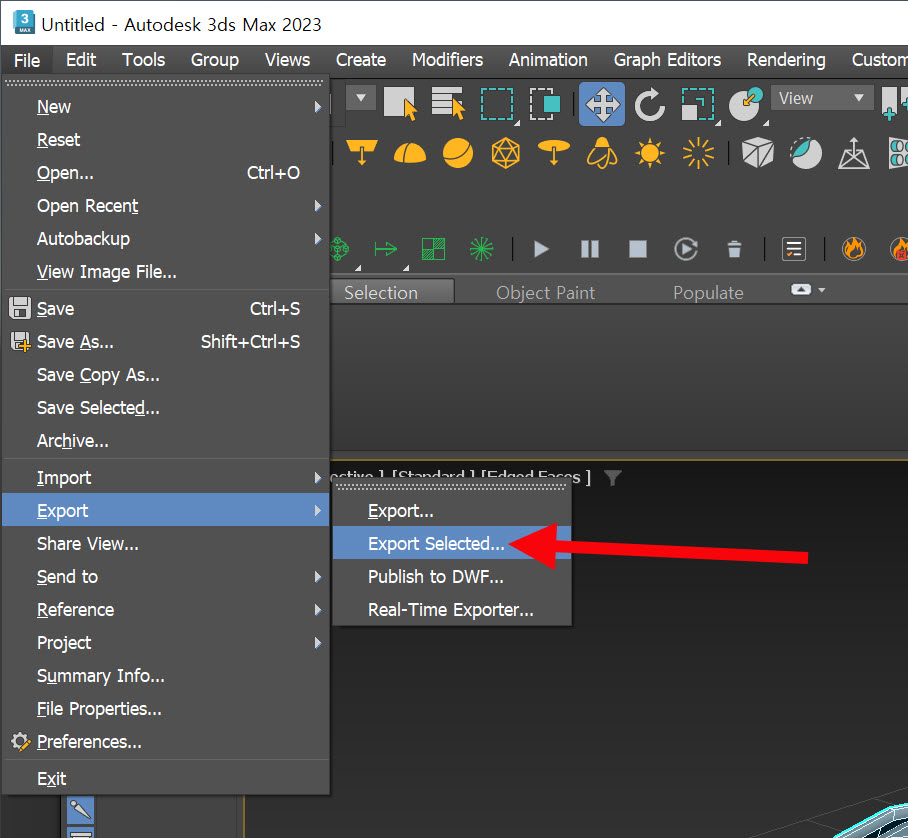Click the gray cube icon in toolbar
908x838 pixels.
tap(757, 153)
